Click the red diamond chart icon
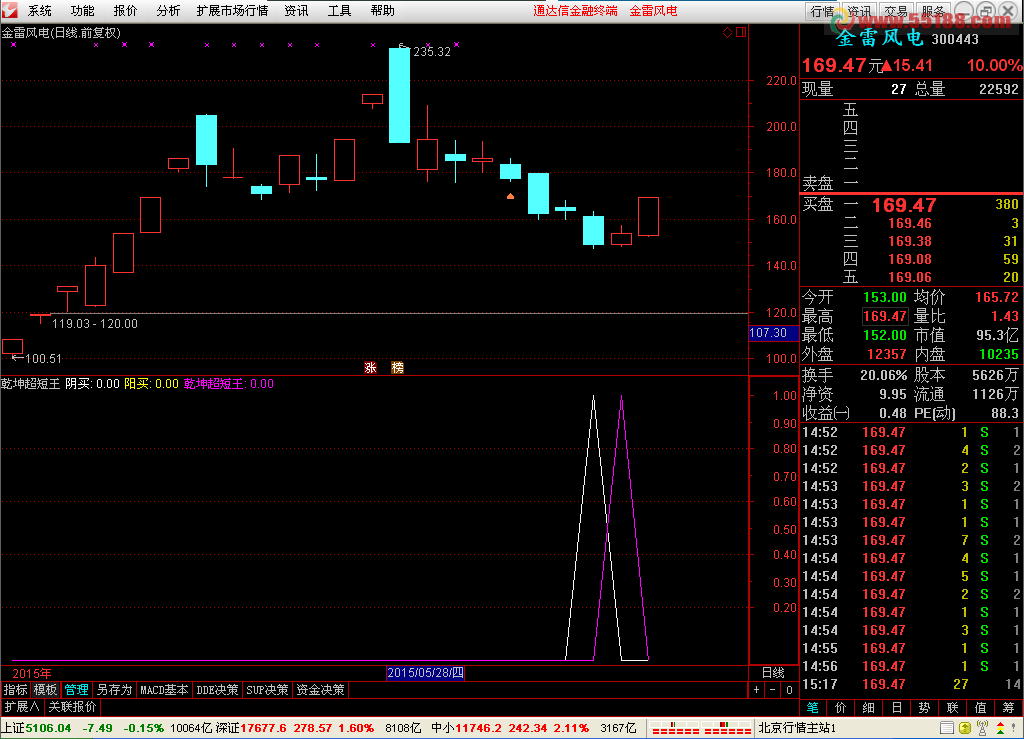This screenshot has height=739, width=1024. (728, 33)
